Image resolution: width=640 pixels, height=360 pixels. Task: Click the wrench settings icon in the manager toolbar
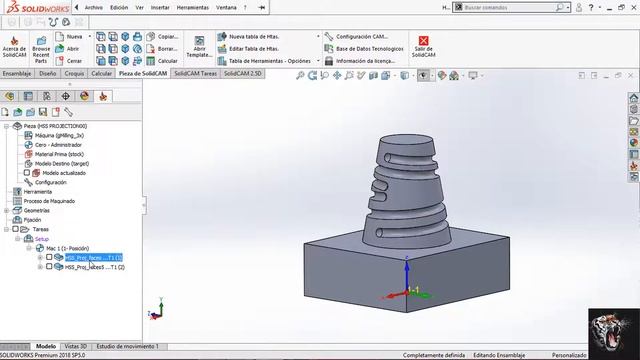point(68,112)
